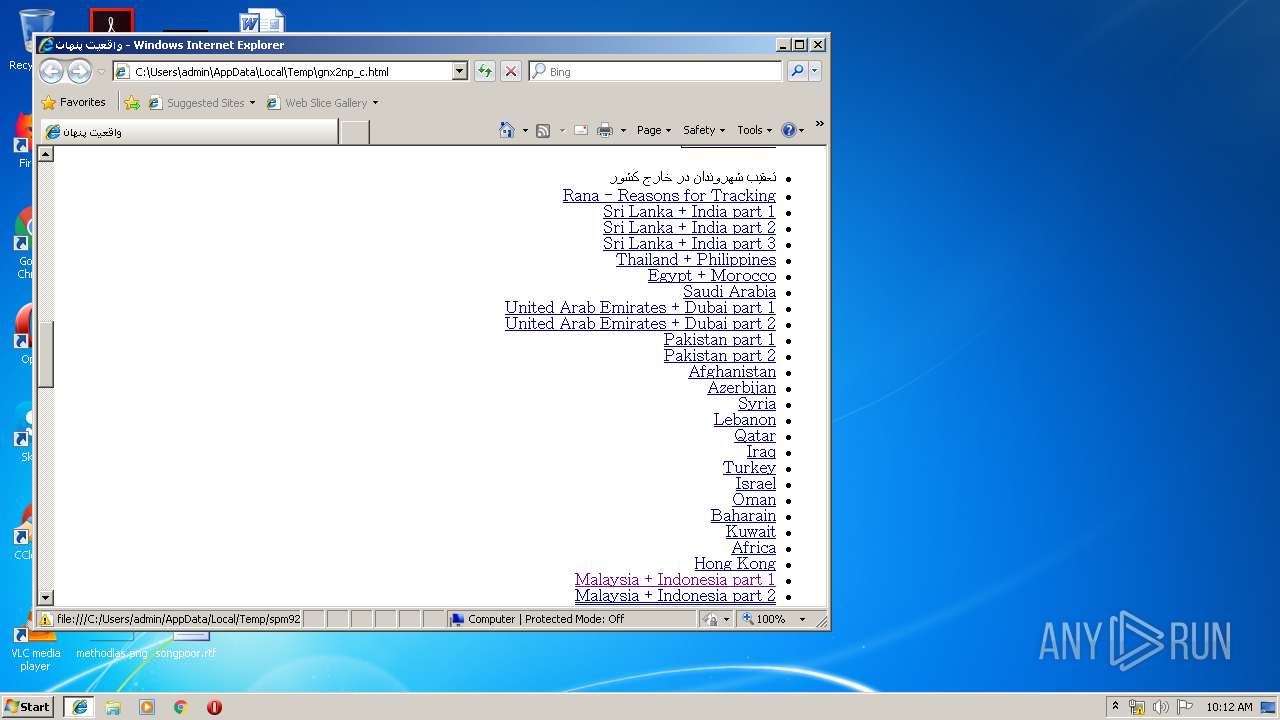Viewport: 1280px width, 720px height.
Task: Open the Sri Lanka + India part 2 link
Action: pos(689,227)
